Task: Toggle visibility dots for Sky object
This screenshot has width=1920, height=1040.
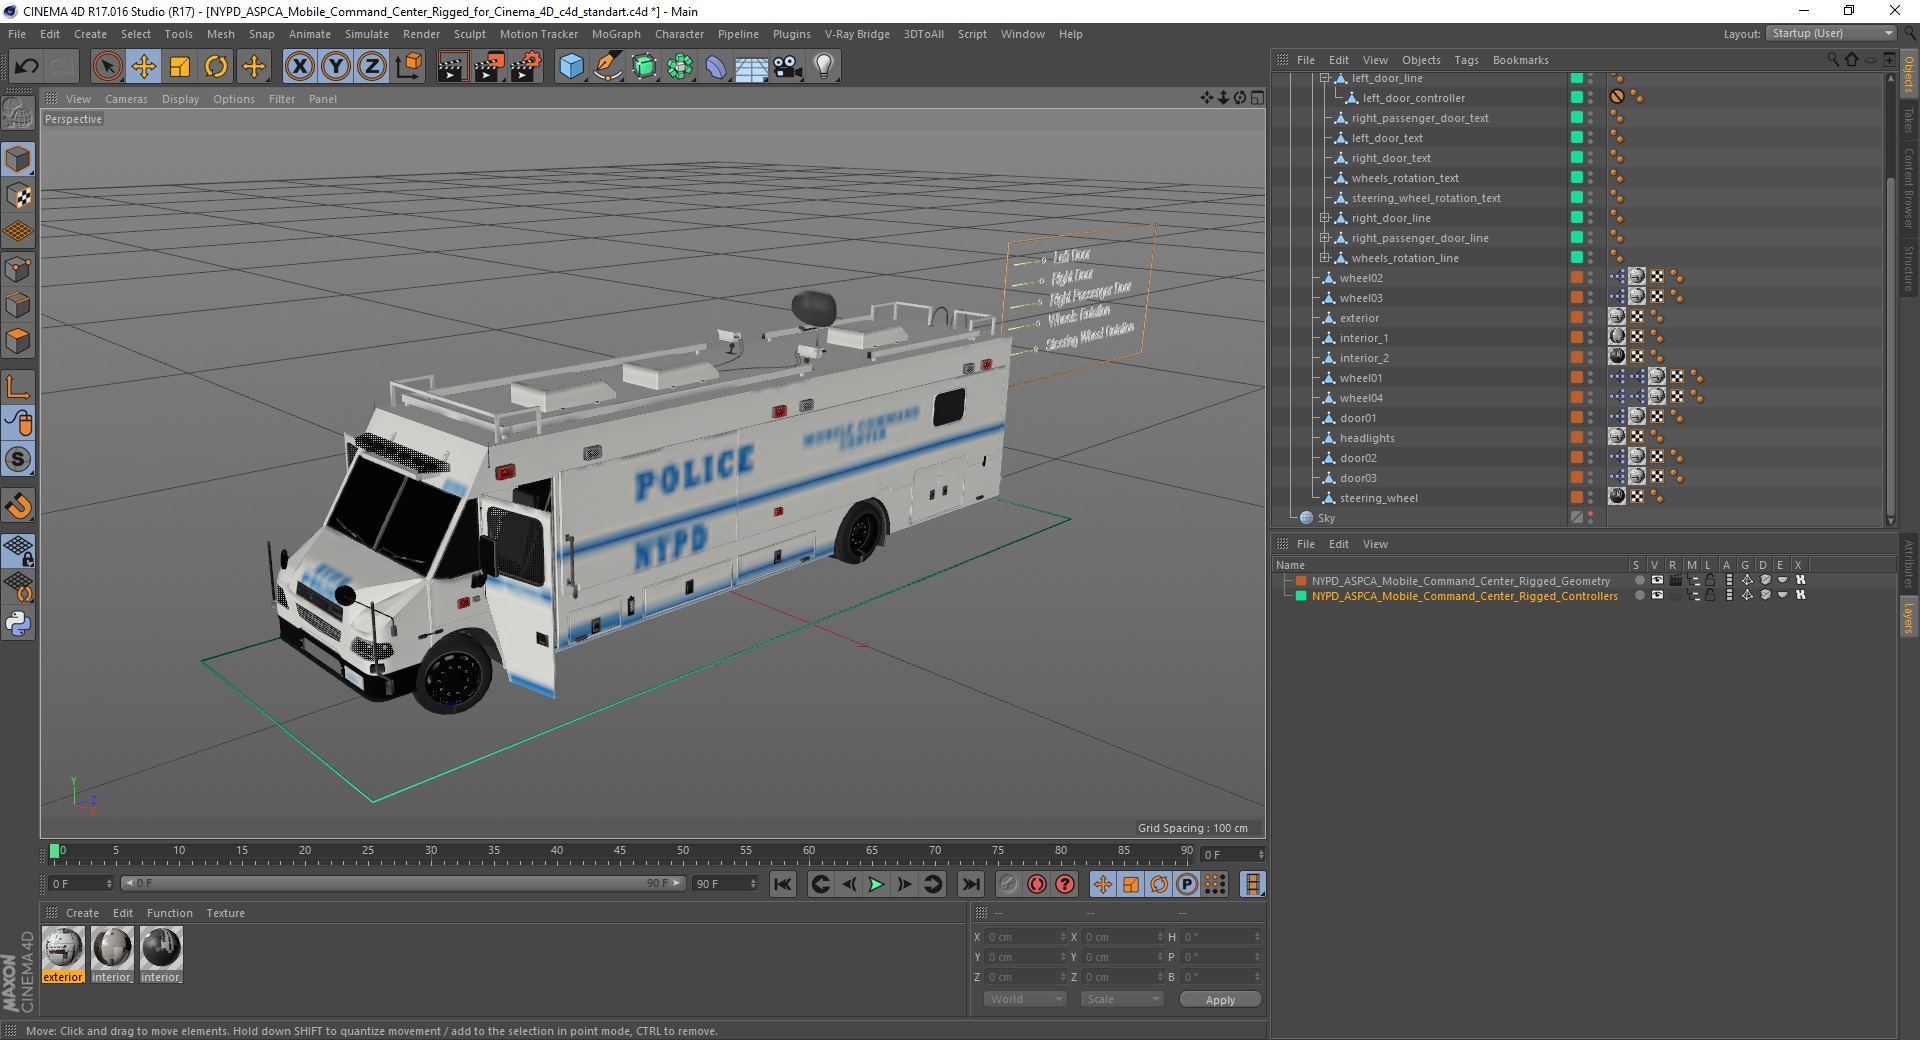Action: point(1590,518)
